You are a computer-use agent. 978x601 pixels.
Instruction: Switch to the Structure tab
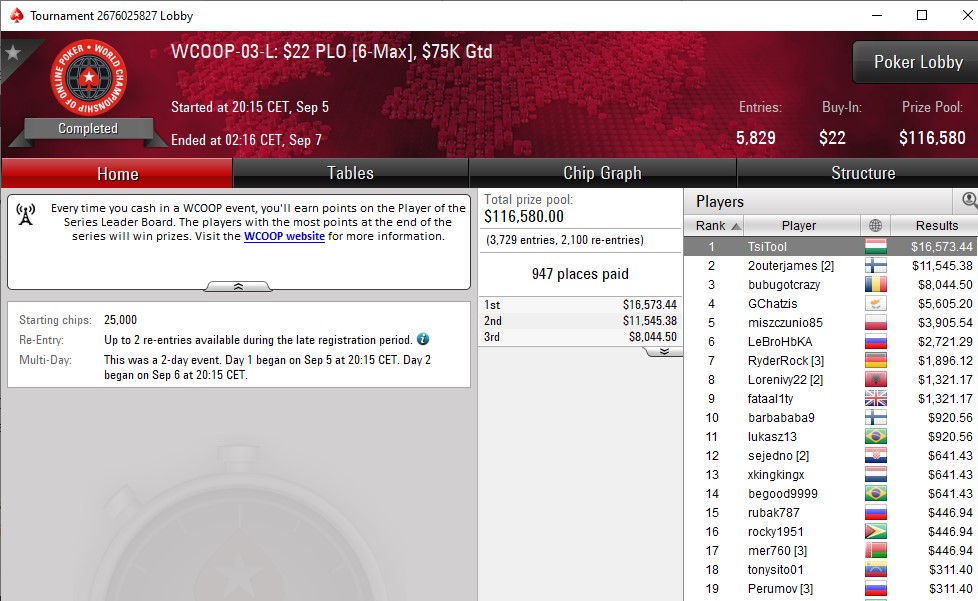point(863,173)
